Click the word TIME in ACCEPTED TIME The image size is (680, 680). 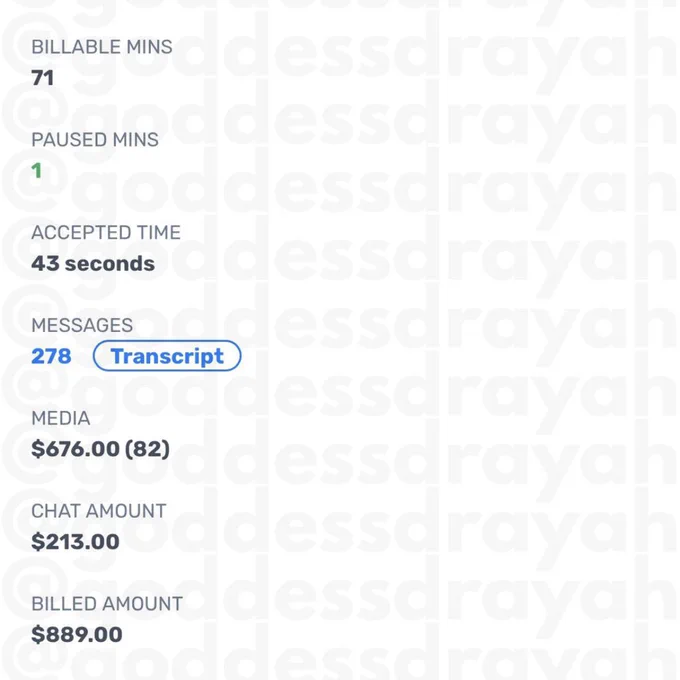[x=159, y=232]
